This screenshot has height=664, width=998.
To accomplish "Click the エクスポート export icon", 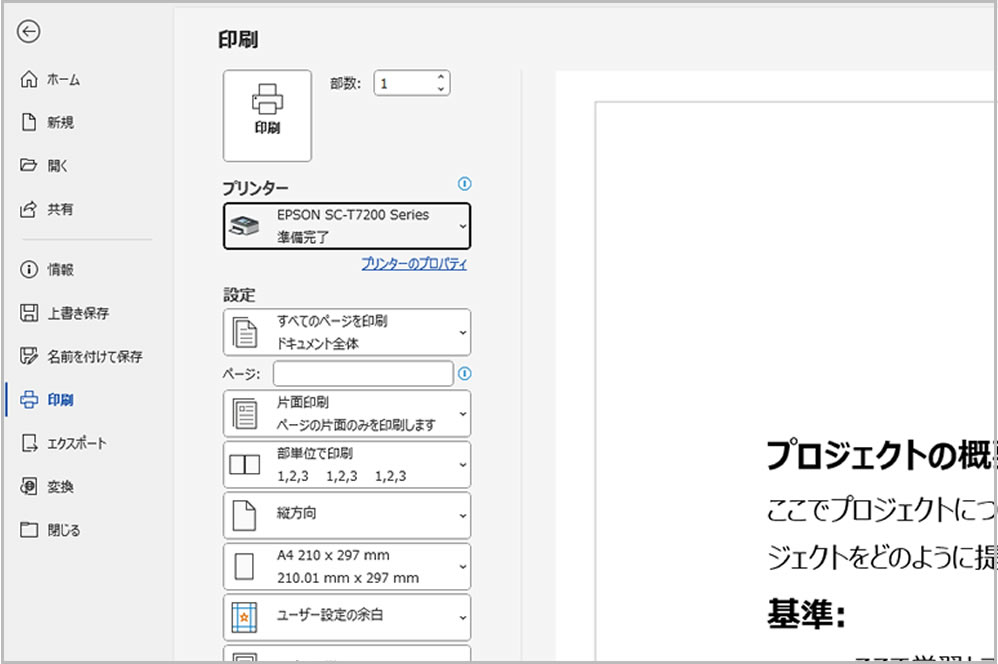I will click(x=29, y=443).
